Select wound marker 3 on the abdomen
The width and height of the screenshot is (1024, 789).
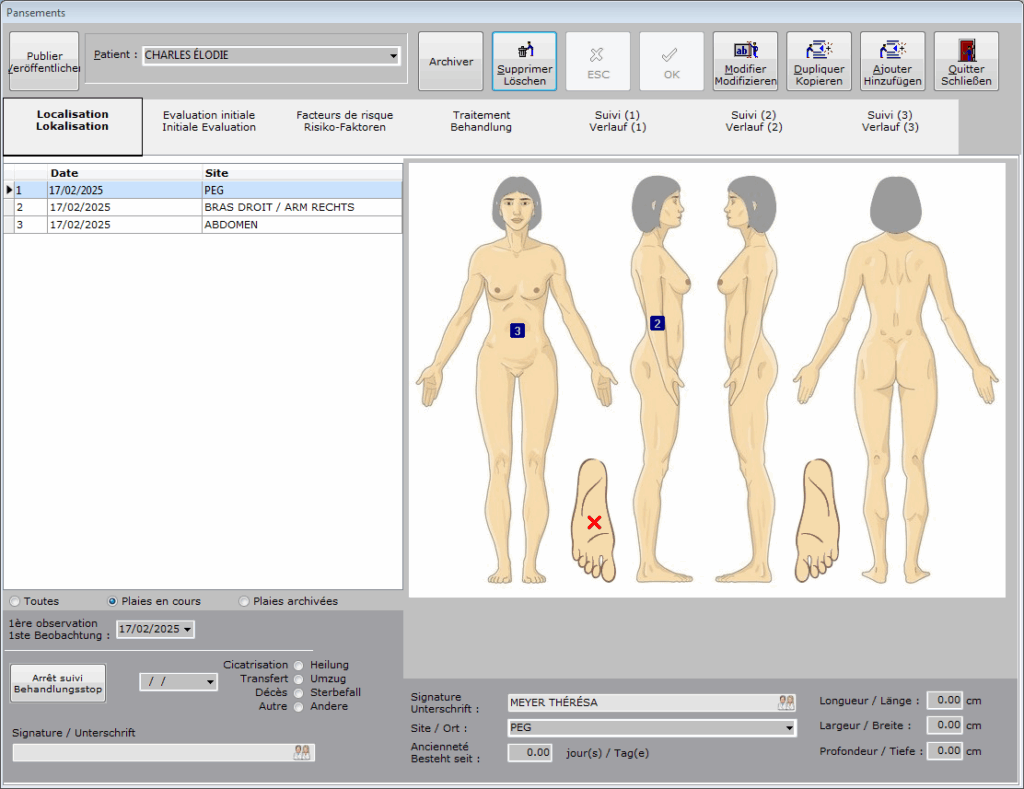[517, 330]
